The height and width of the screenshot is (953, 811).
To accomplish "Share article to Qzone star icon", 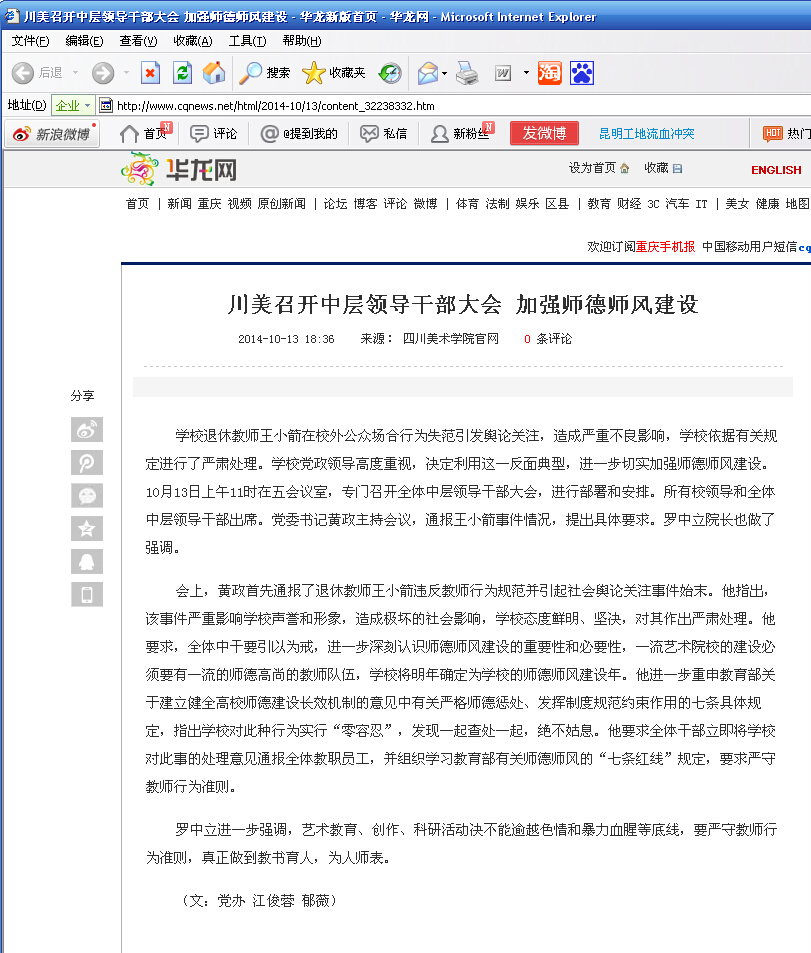I will point(87,528).
